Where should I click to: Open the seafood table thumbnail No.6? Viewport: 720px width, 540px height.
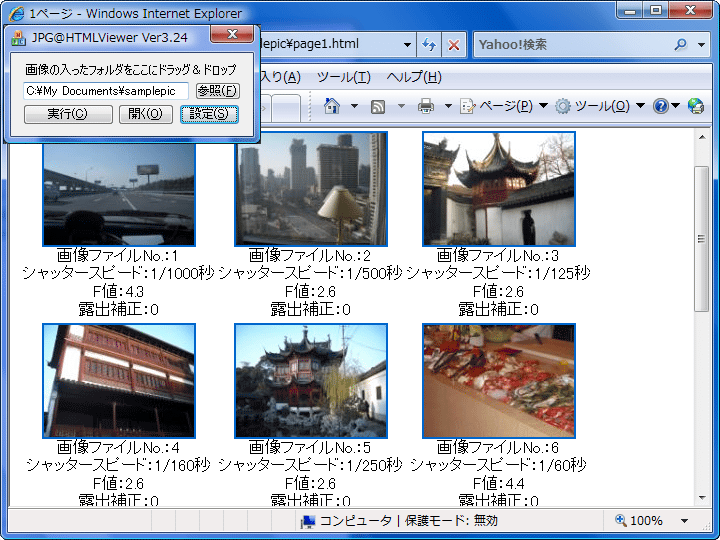[499, 381]
